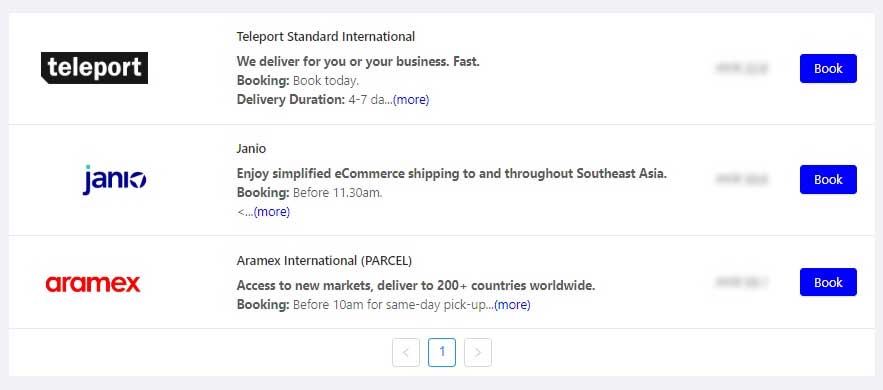Expand more details for Teleport delivery duration
883x390 pixels.
411,100
